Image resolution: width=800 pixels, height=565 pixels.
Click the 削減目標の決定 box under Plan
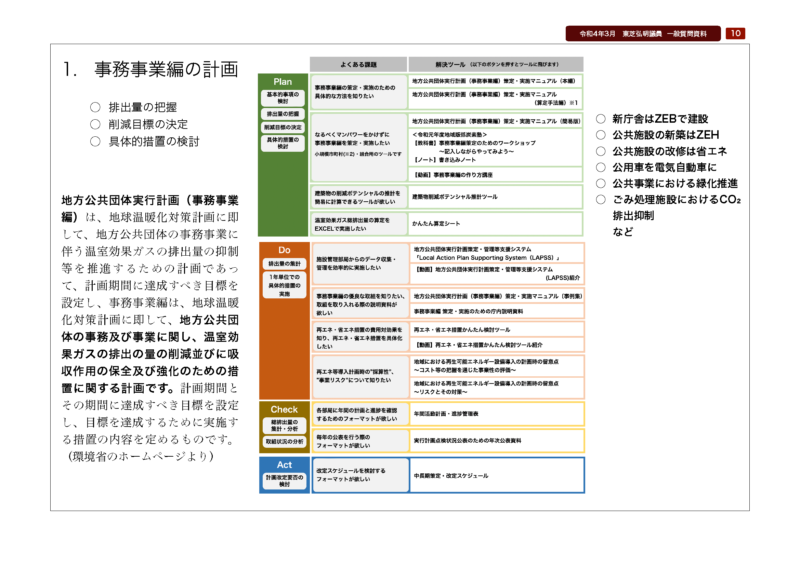coord(282,128)
